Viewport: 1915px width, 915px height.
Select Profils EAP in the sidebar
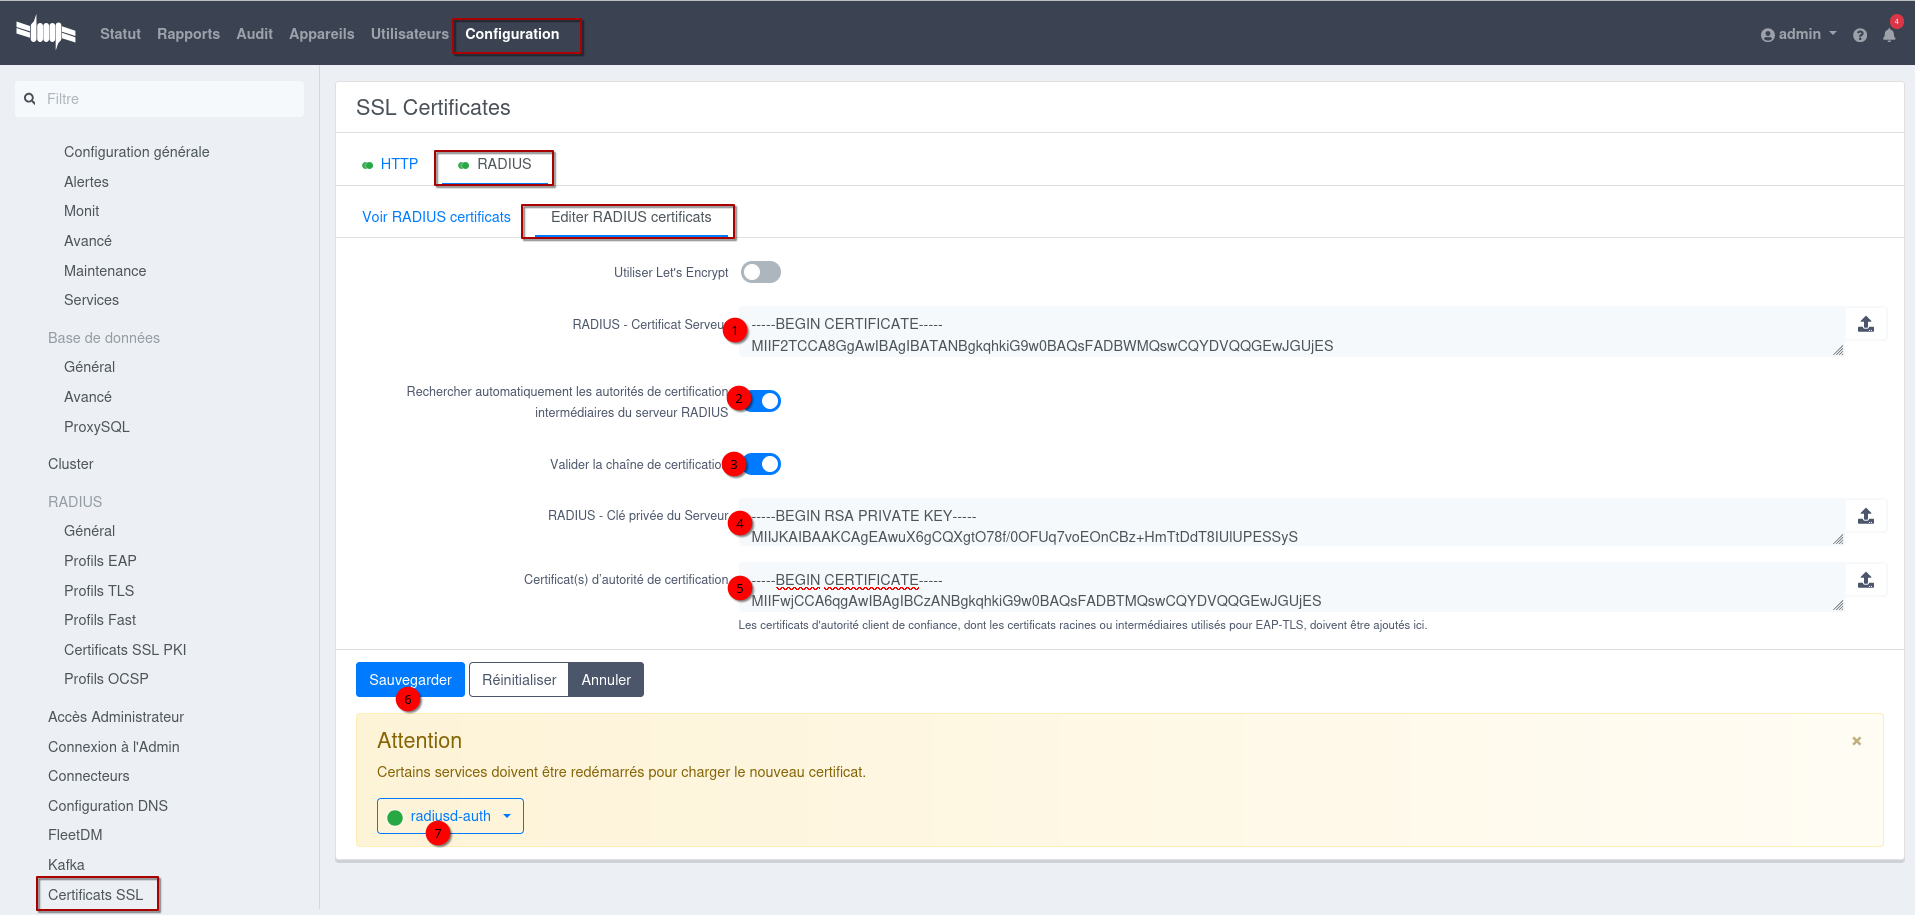click(100, 561)
